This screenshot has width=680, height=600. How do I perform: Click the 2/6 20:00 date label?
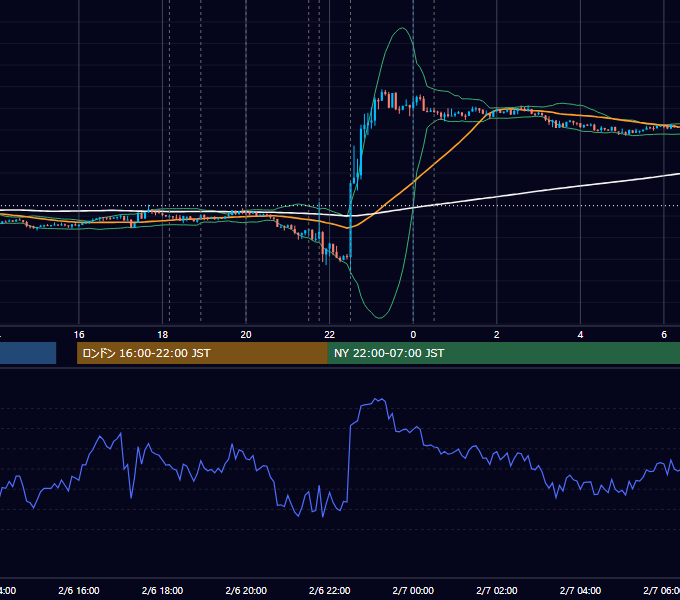click(x=246, y=590)
